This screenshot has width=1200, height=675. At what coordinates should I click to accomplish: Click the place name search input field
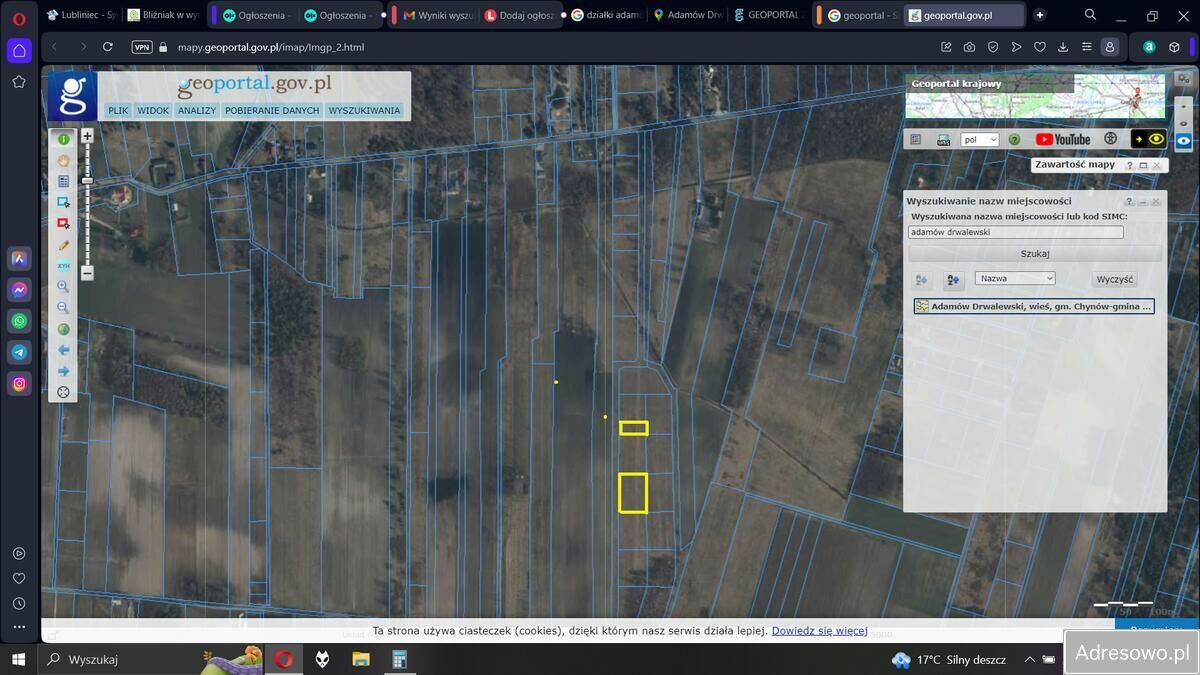pyautogui.click(x=1015, y=232)
